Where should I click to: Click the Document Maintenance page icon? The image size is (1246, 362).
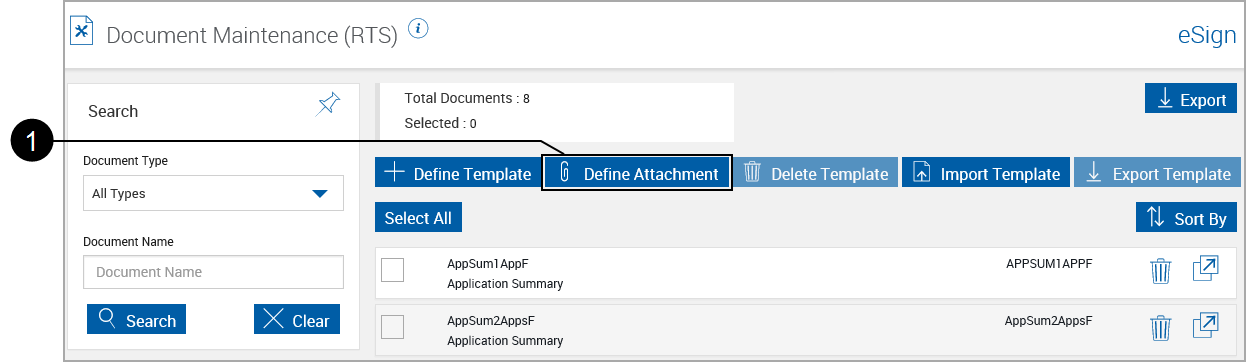81,30
